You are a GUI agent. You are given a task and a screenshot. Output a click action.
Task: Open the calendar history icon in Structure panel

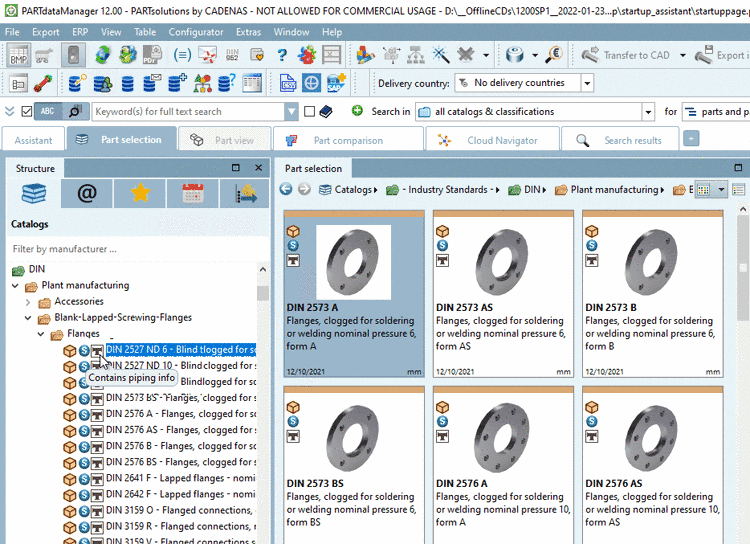(x=193, y=194)
